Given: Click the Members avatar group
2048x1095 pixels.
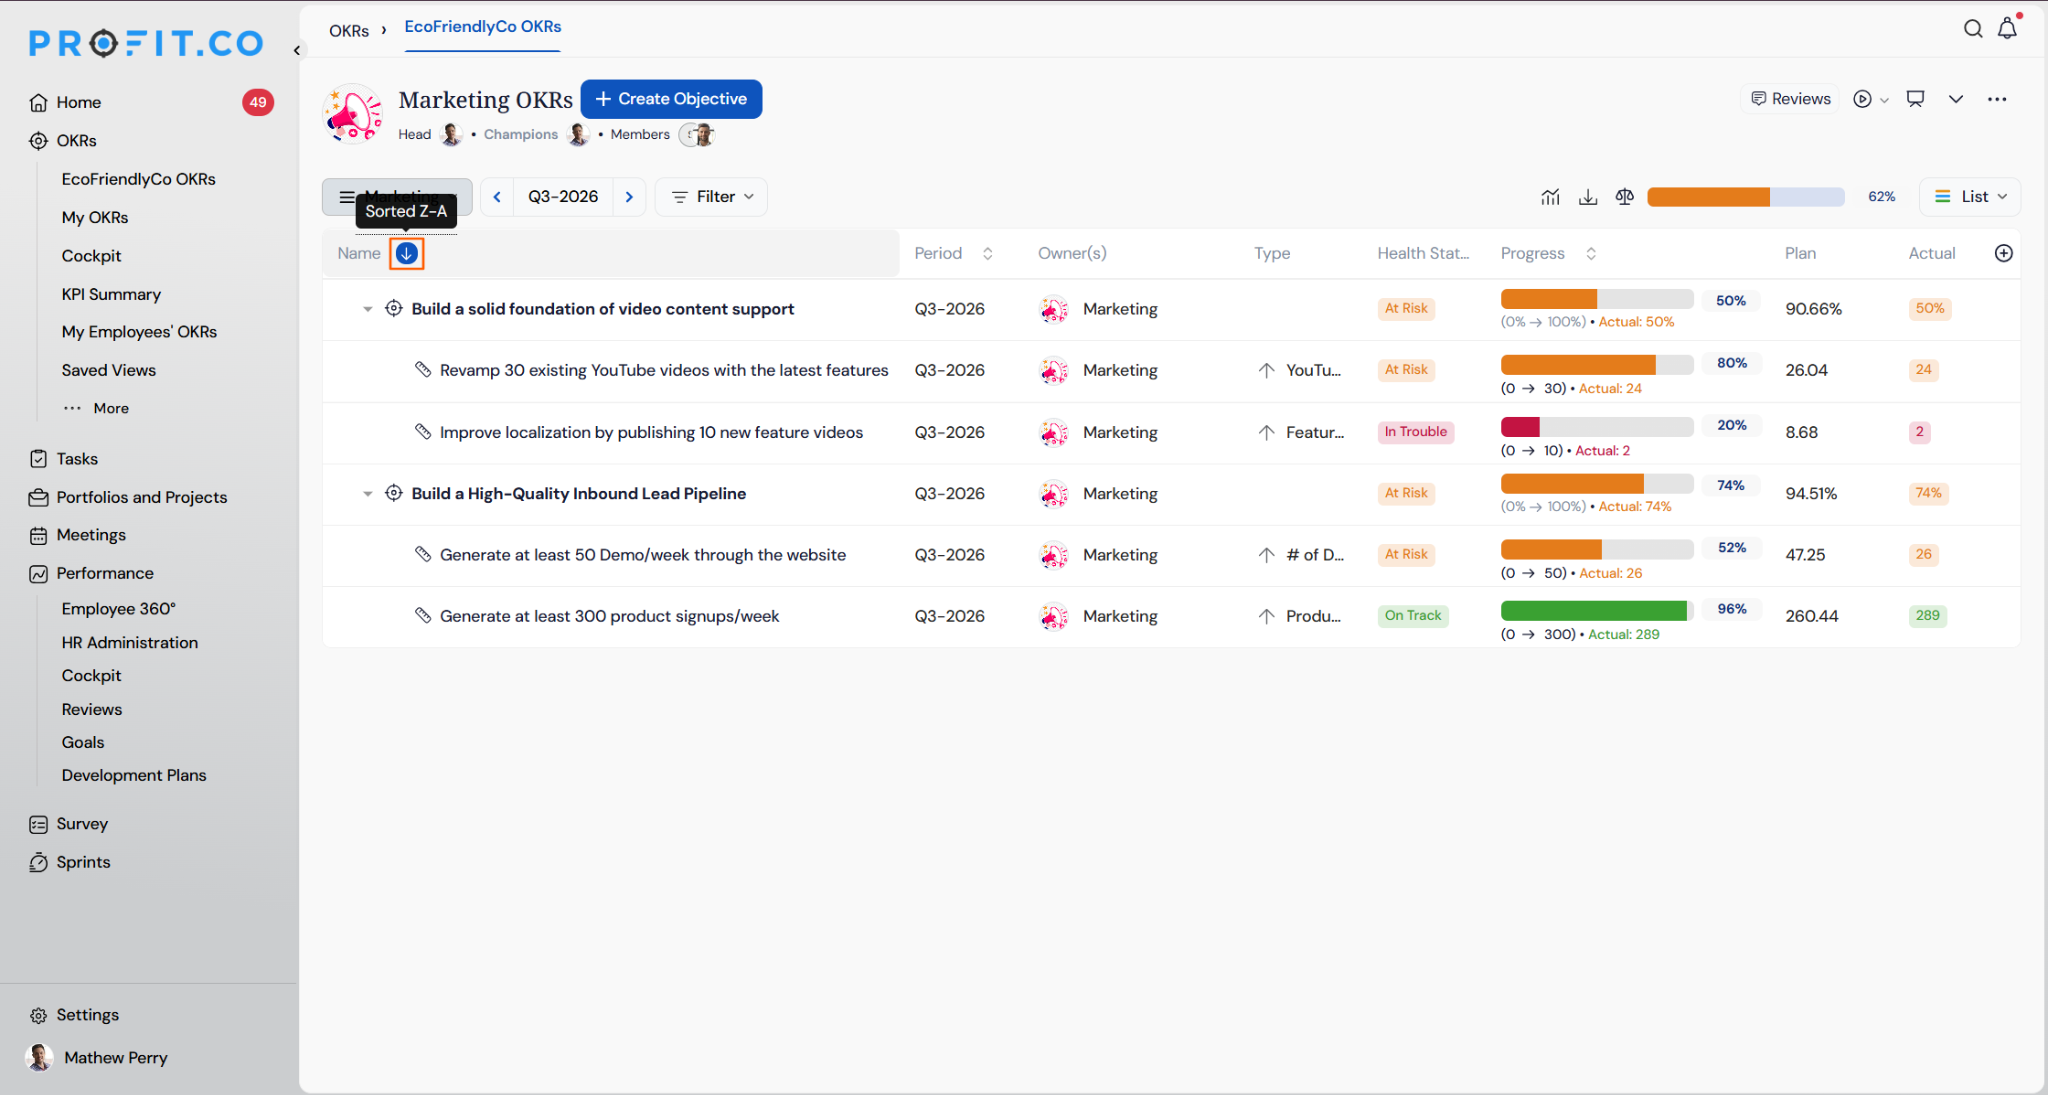Looking at the screenshot, I should pyautogui.click(x=698, y=134).
